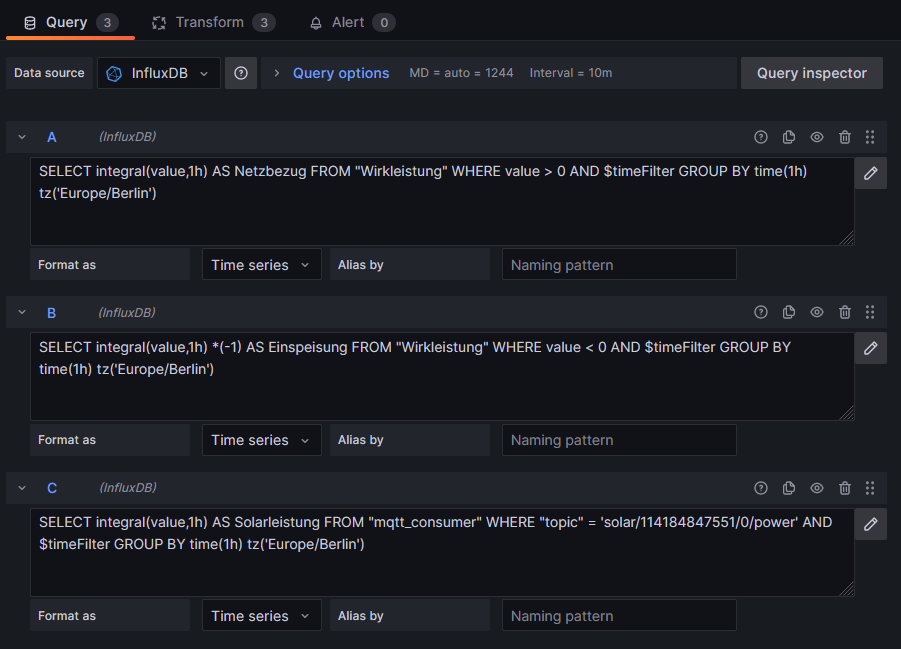Click the Alias by field of query A
The width and height of the screenshot is (901, 649).
click(618, 265)
